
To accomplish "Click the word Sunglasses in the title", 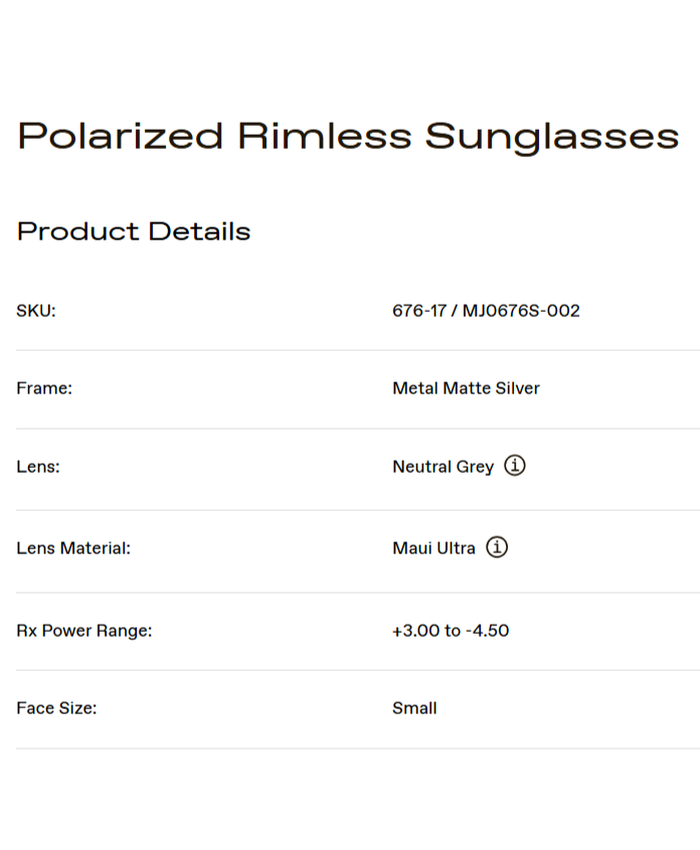I will 552,136.
